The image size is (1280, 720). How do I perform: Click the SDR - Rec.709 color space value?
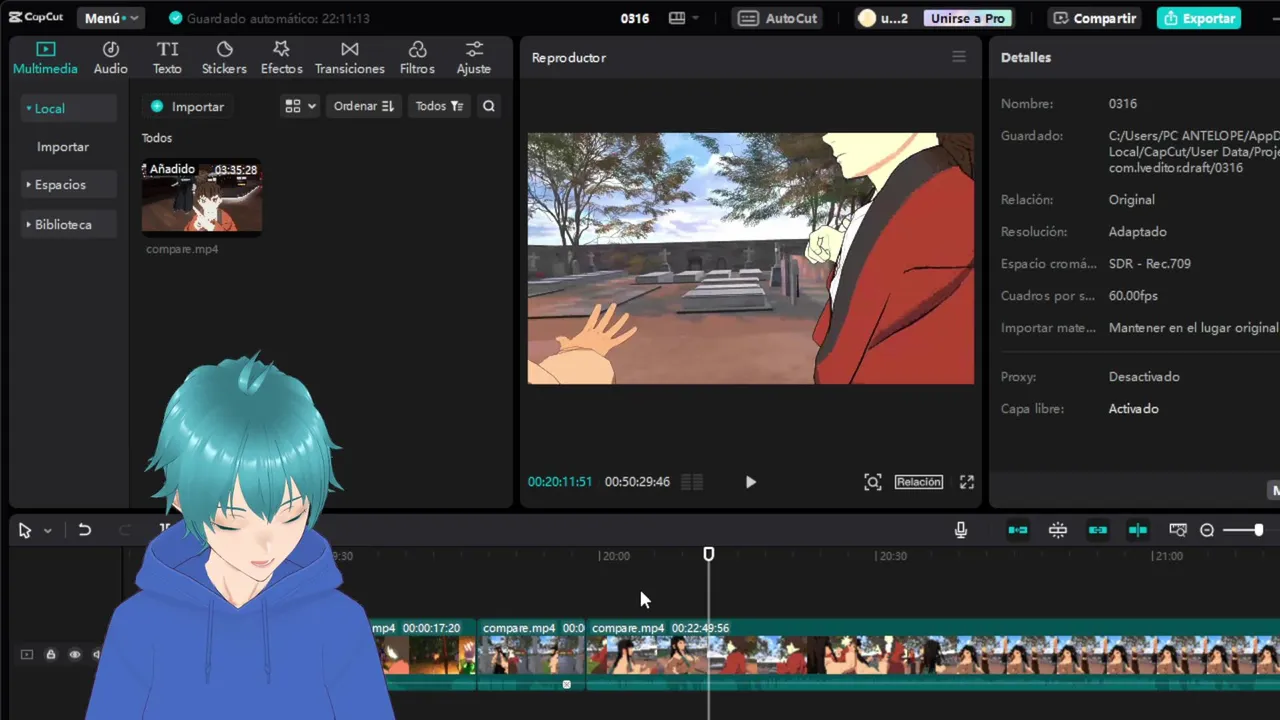click(1150, 264)
